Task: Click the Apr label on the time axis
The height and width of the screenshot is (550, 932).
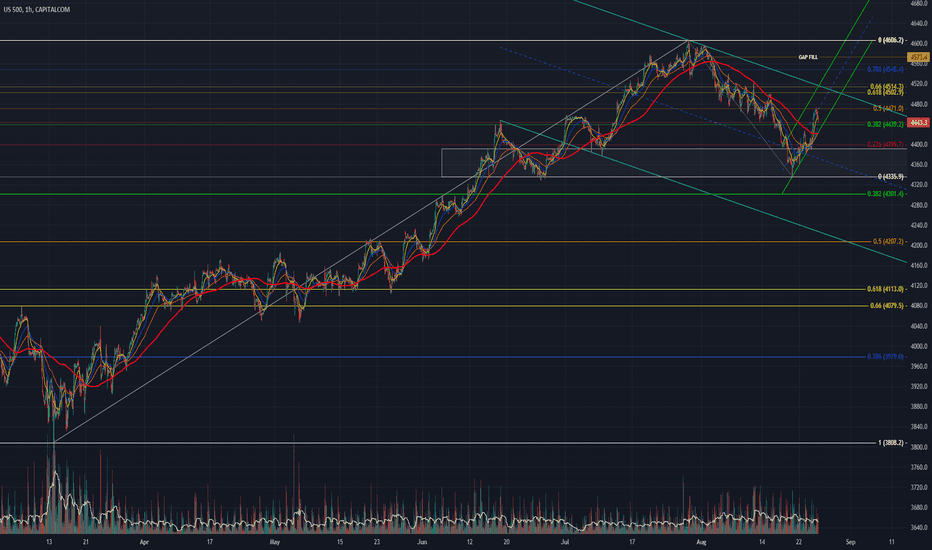Action: (x=143, y=542)
